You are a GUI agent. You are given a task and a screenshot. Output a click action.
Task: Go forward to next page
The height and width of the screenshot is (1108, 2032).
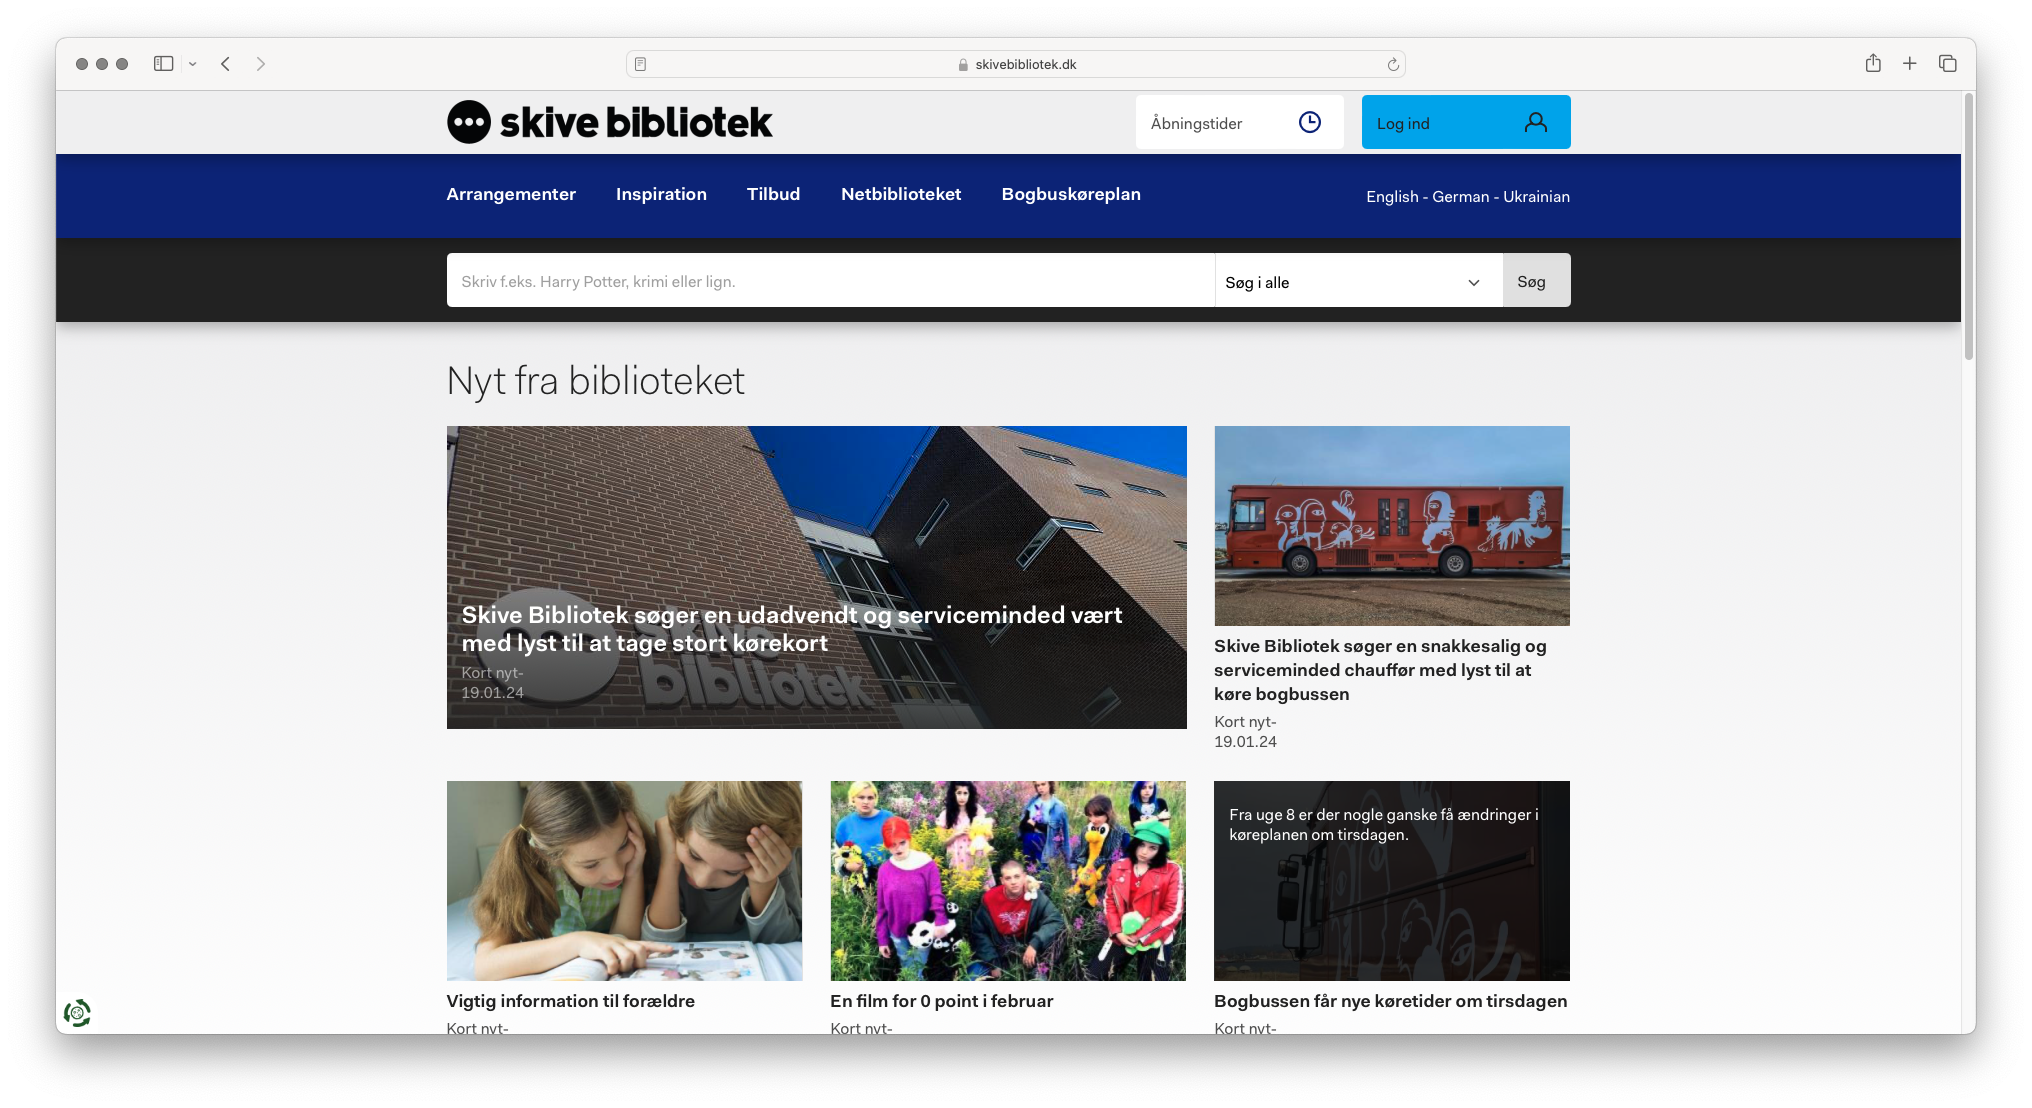(261, 64)
